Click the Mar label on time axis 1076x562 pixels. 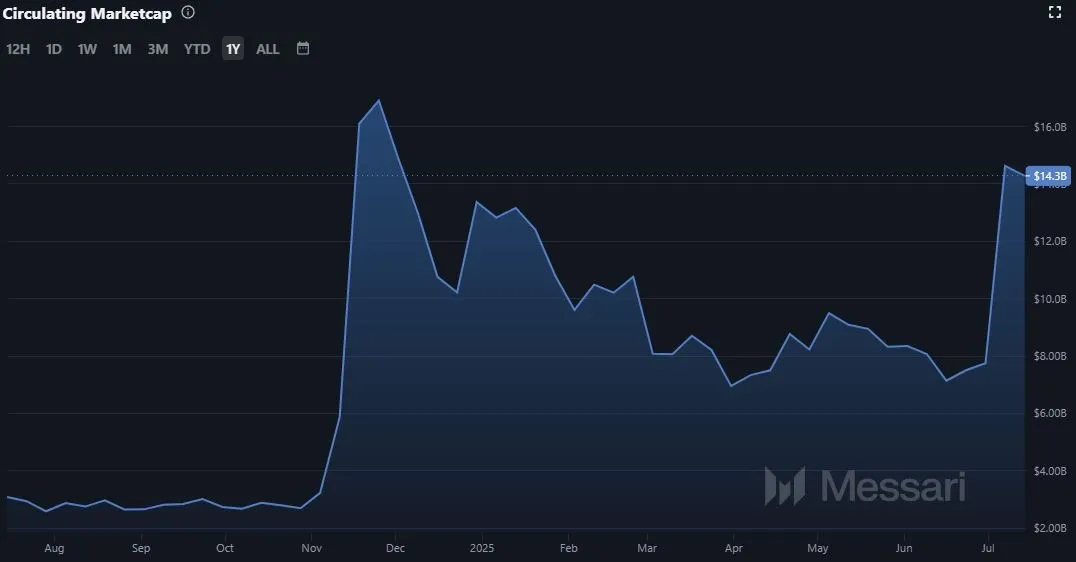coord(647,548)
